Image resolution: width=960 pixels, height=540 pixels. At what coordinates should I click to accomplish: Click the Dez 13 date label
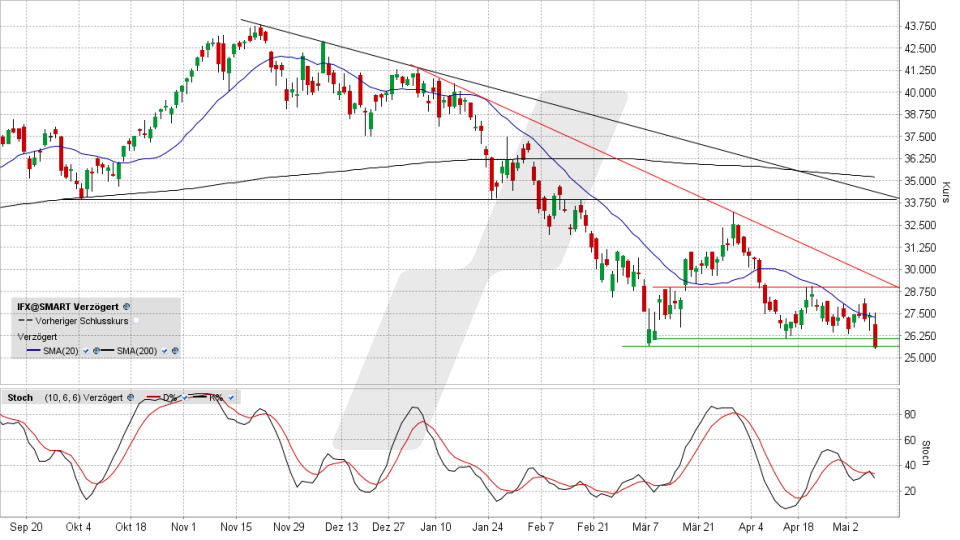342,527
